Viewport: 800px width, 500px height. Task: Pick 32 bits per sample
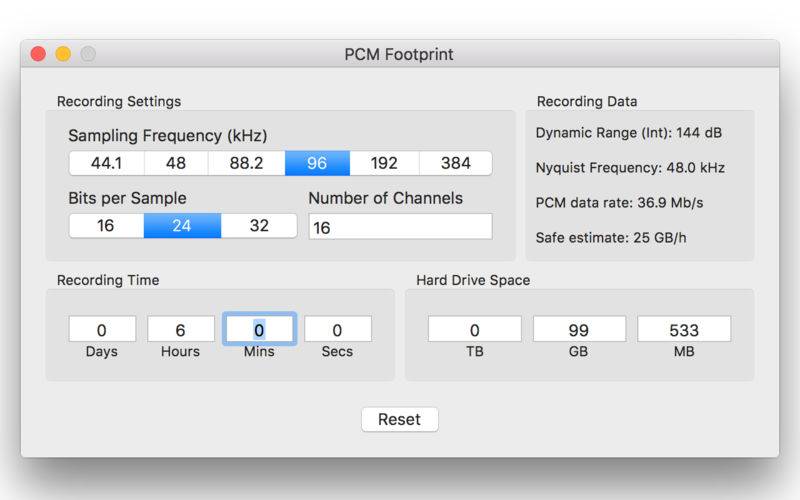[259, 226]
